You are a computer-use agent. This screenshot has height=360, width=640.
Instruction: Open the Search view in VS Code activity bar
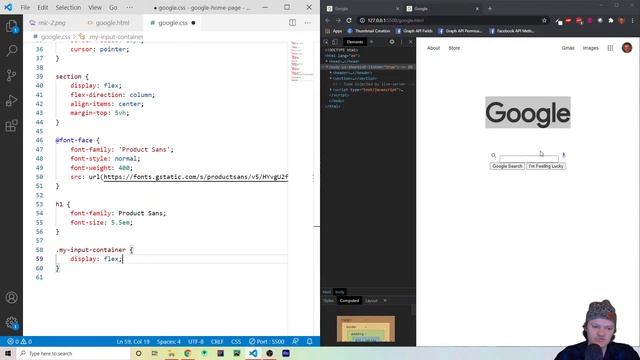11,51
